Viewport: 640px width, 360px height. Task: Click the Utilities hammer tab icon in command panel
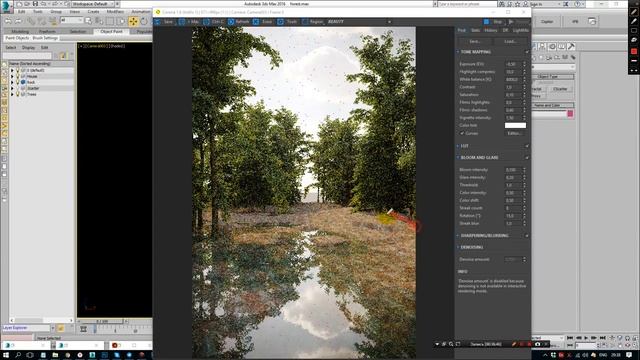coord(571,47)
